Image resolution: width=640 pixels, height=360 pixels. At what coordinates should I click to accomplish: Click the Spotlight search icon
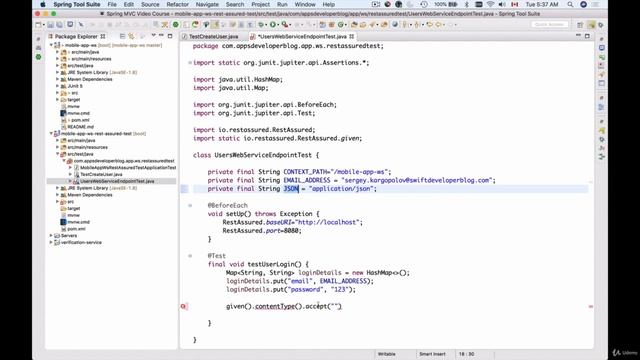(x=570, y=4)
